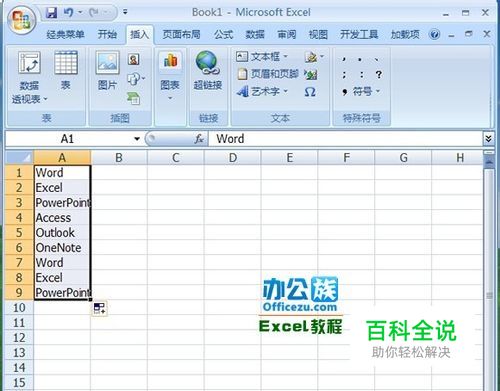Switch to the 开发工具 tab

359,34
